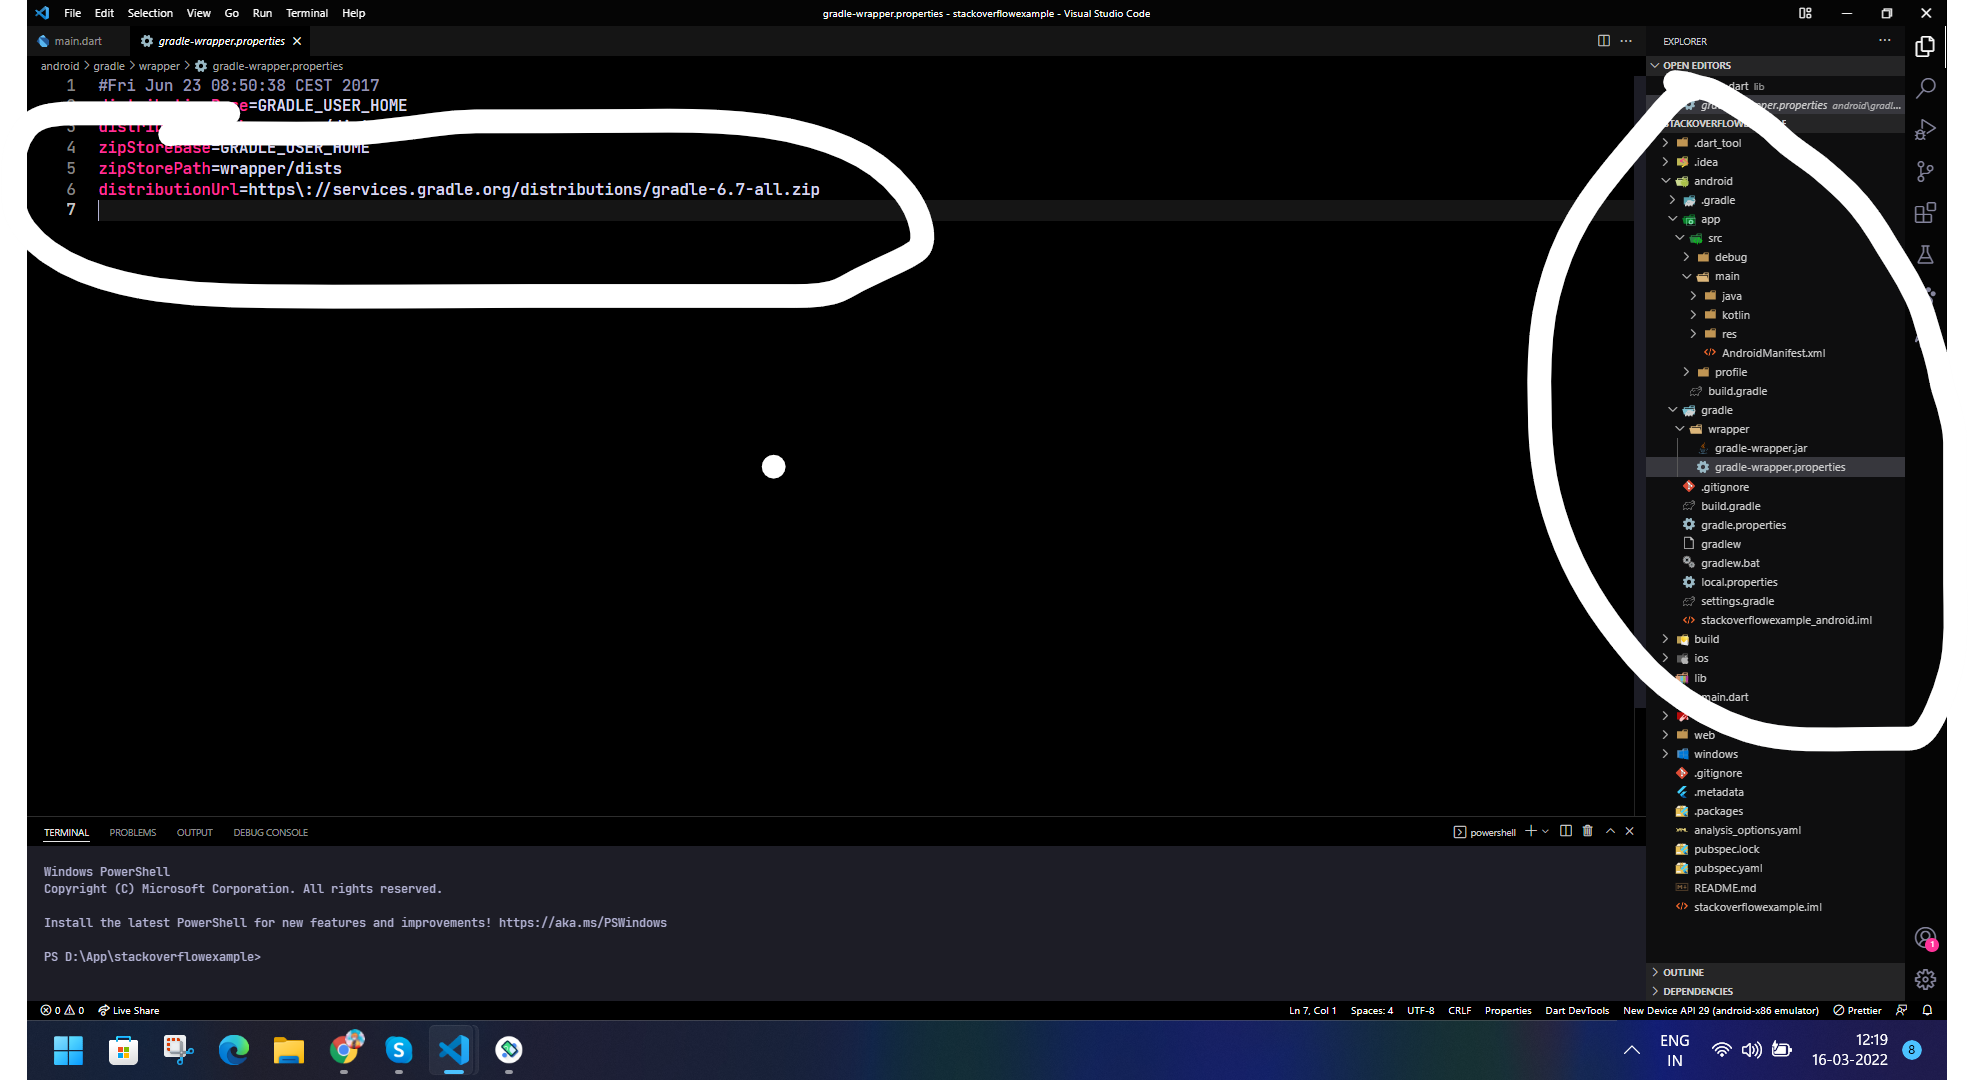Close the terminal panel
The width and height of the screenshot is (1970, 1080).
click(1630, 831)
